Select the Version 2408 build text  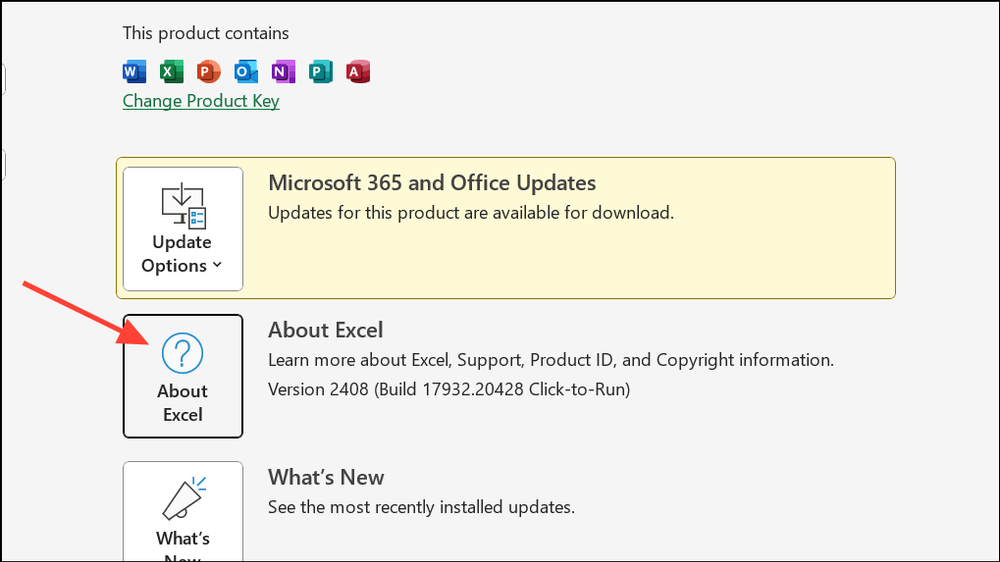(x=449, y=389)
